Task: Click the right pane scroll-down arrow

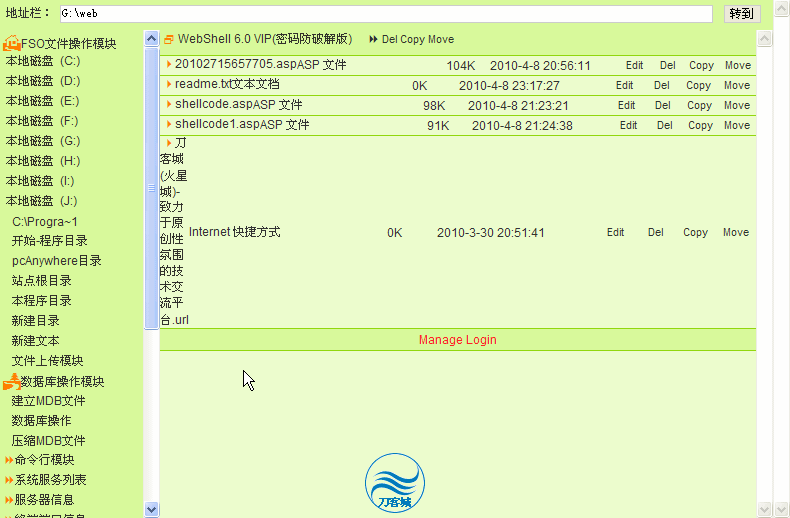Action: (764, 509)
